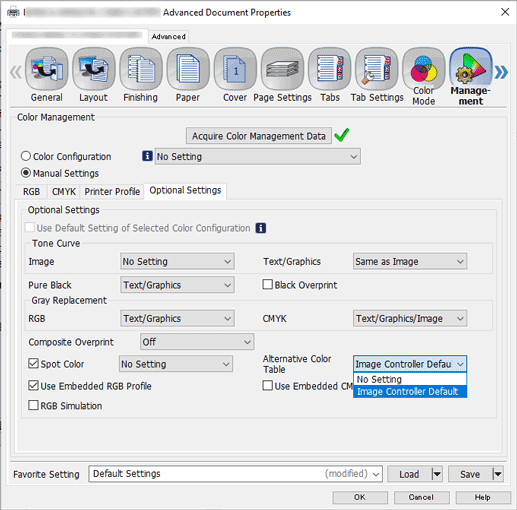Switch to the CMYK tab
The image size is (517, 510).
64,191
